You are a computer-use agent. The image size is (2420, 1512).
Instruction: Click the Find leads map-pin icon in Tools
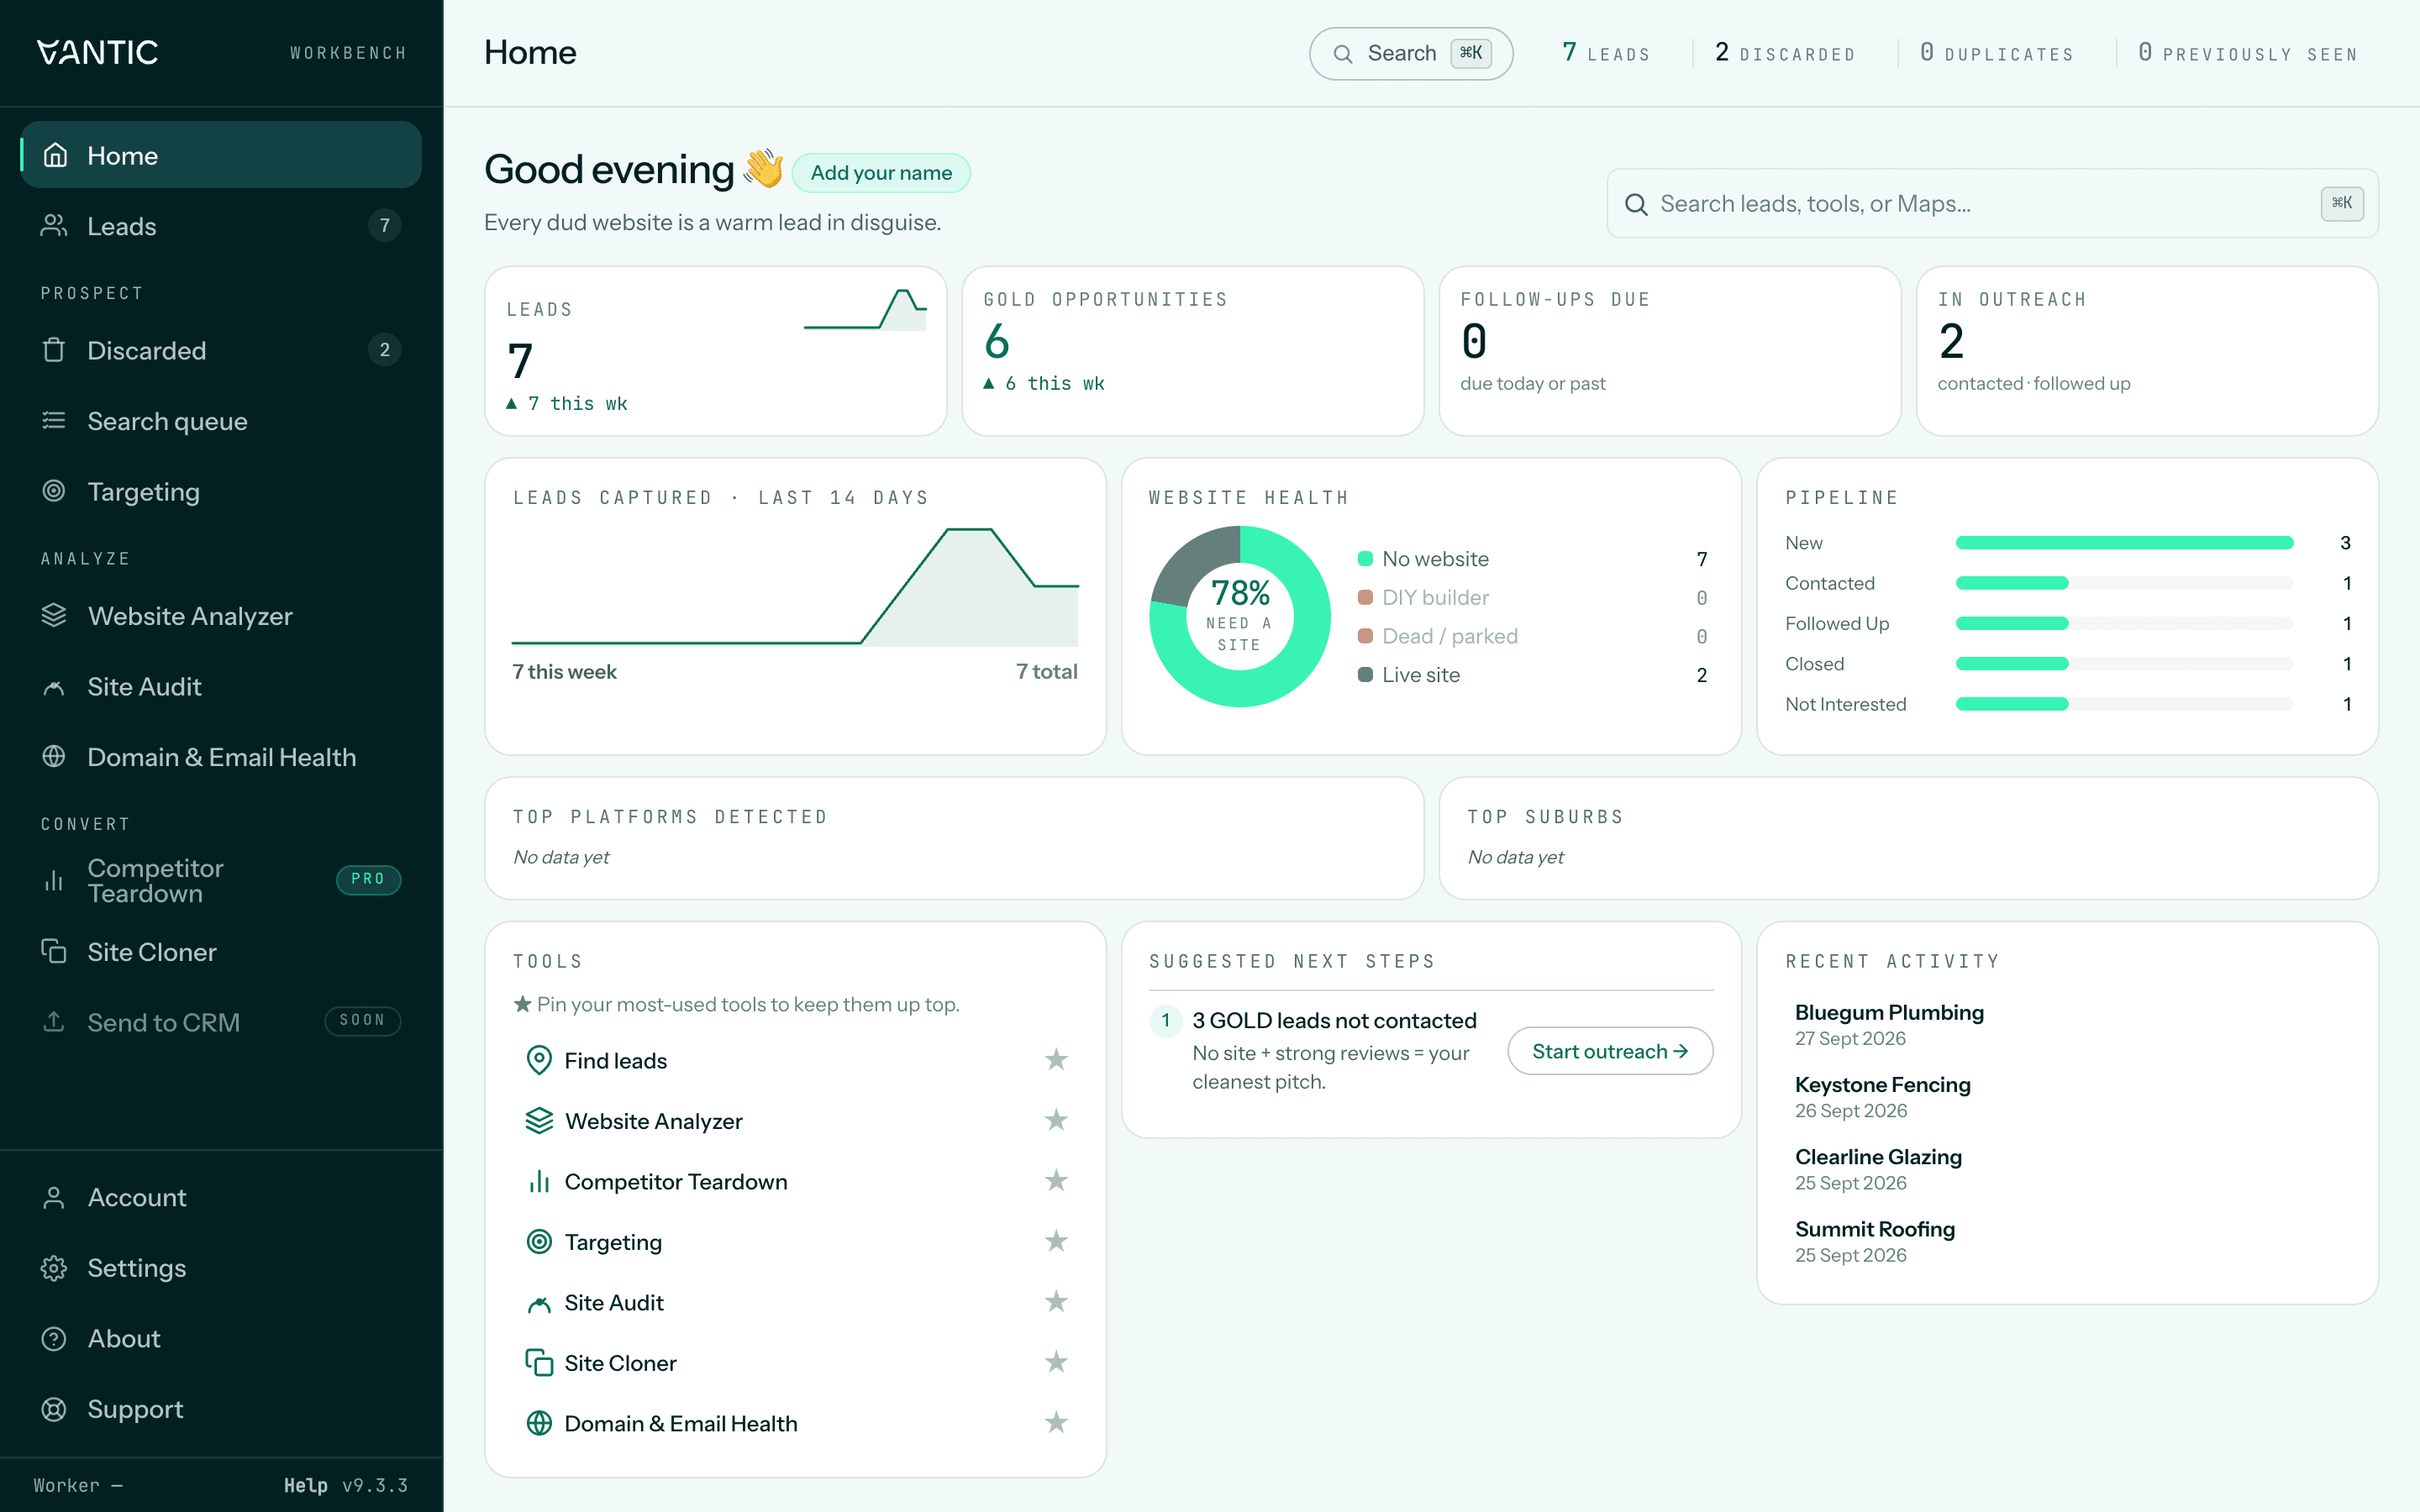click(539, 1060)
